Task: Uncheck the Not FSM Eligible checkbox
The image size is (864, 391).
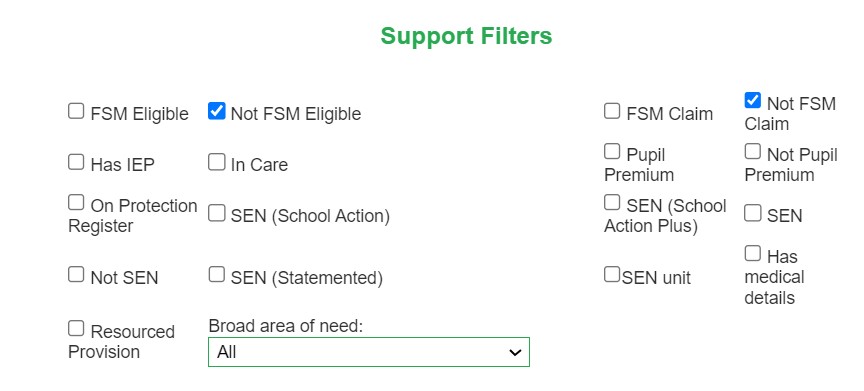Action: [x=217, y=111]
